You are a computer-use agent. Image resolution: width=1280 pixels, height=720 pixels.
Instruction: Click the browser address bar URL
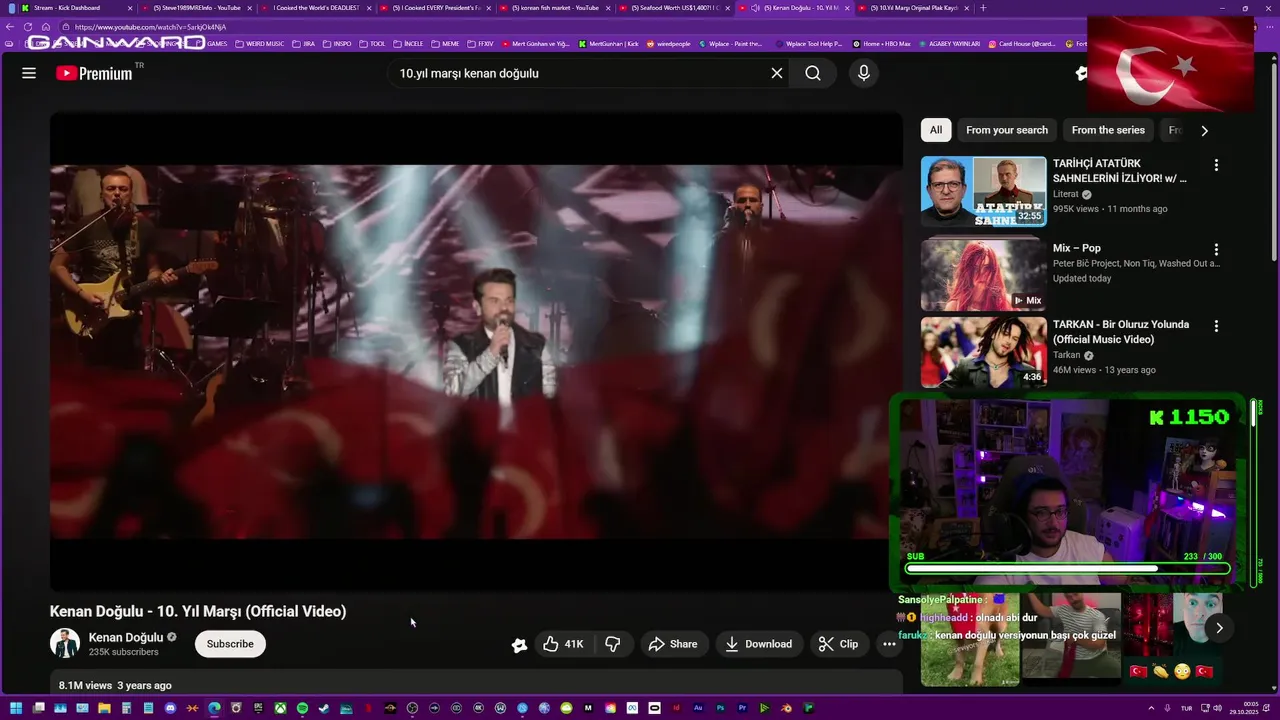click(x=148, y=27)
